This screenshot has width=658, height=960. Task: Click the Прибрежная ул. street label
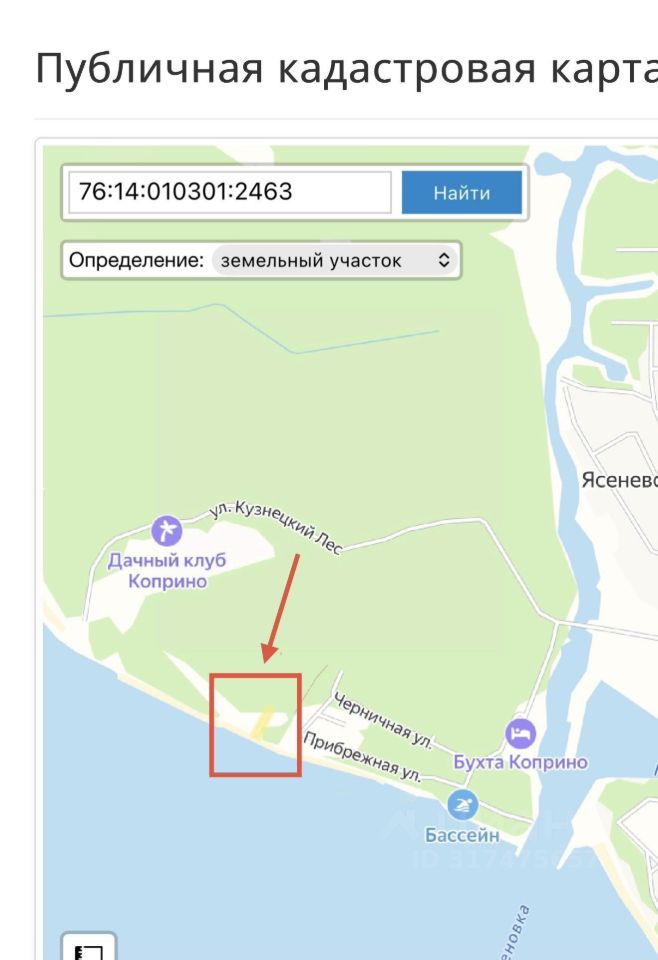point(364,757)
